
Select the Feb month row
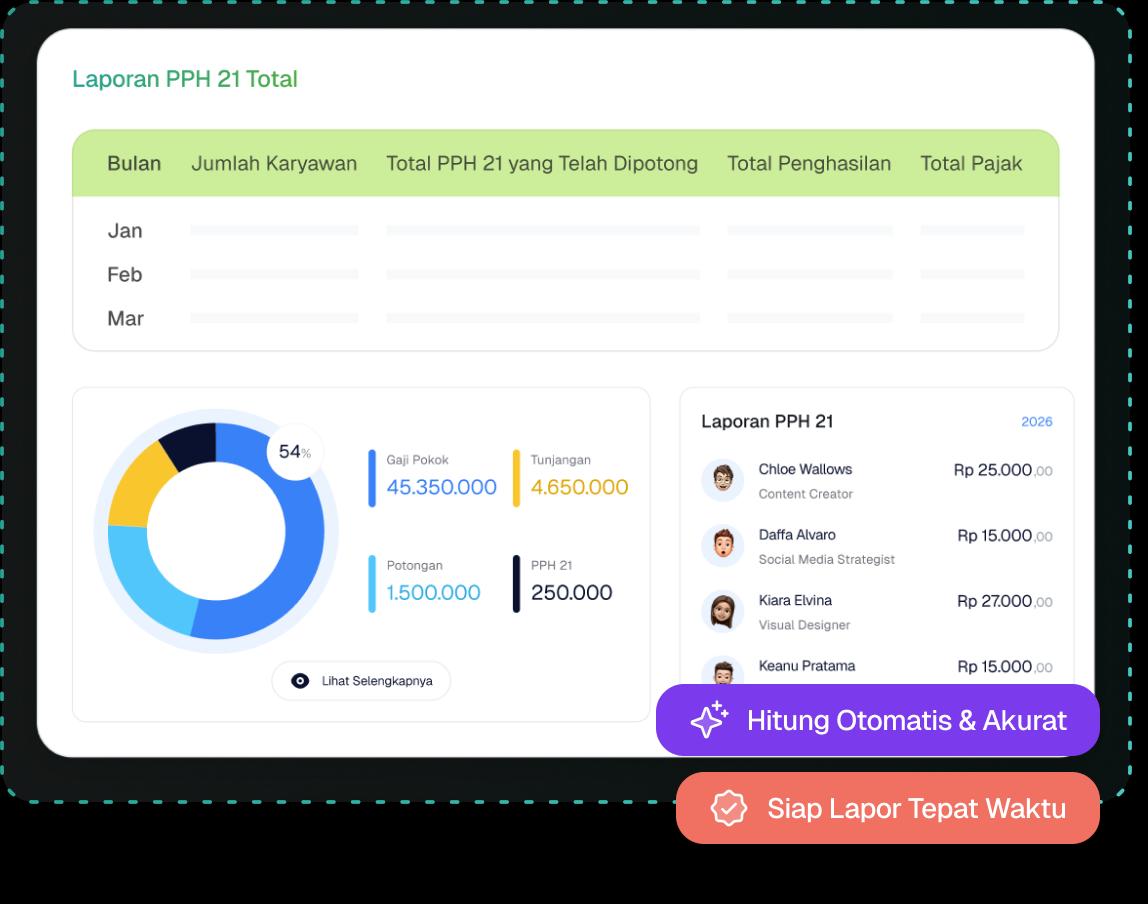pos(125,275)
